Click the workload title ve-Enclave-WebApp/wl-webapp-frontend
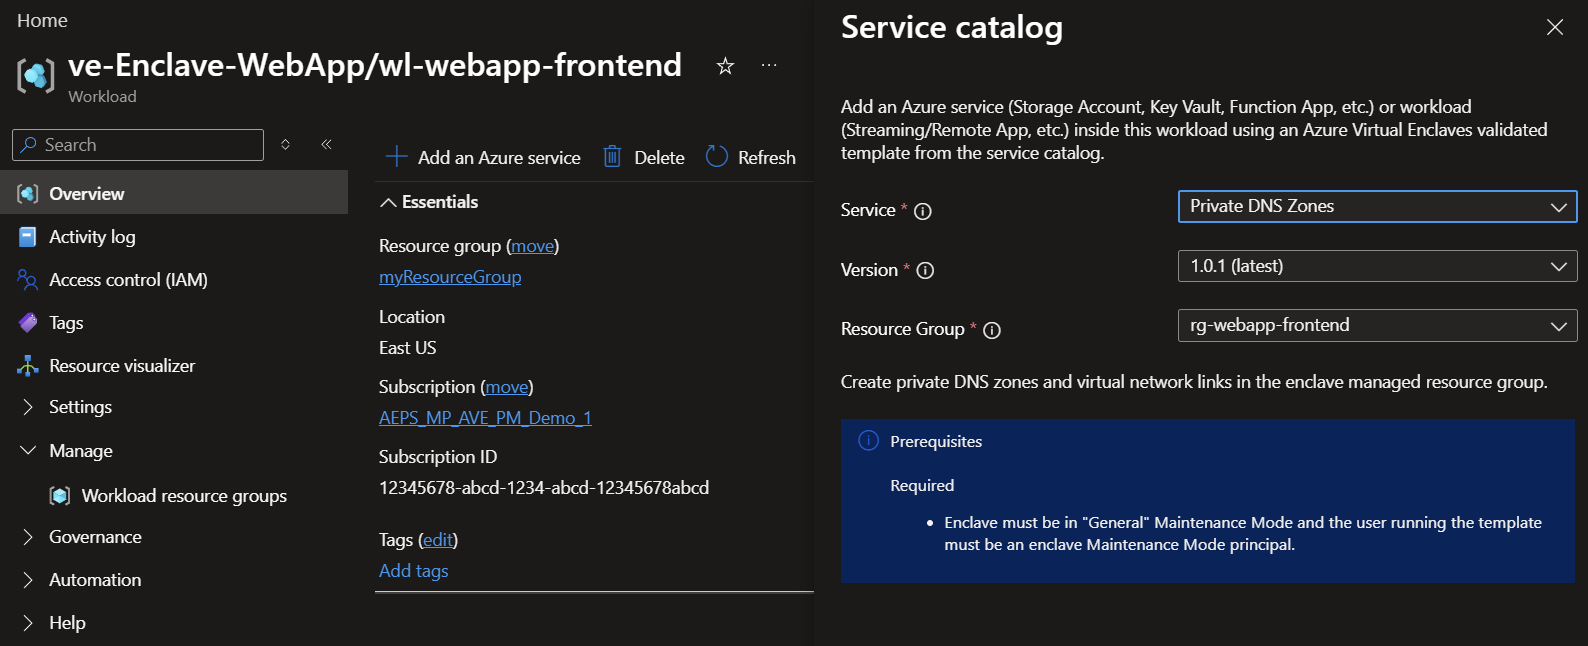 (x=375, y=65)
